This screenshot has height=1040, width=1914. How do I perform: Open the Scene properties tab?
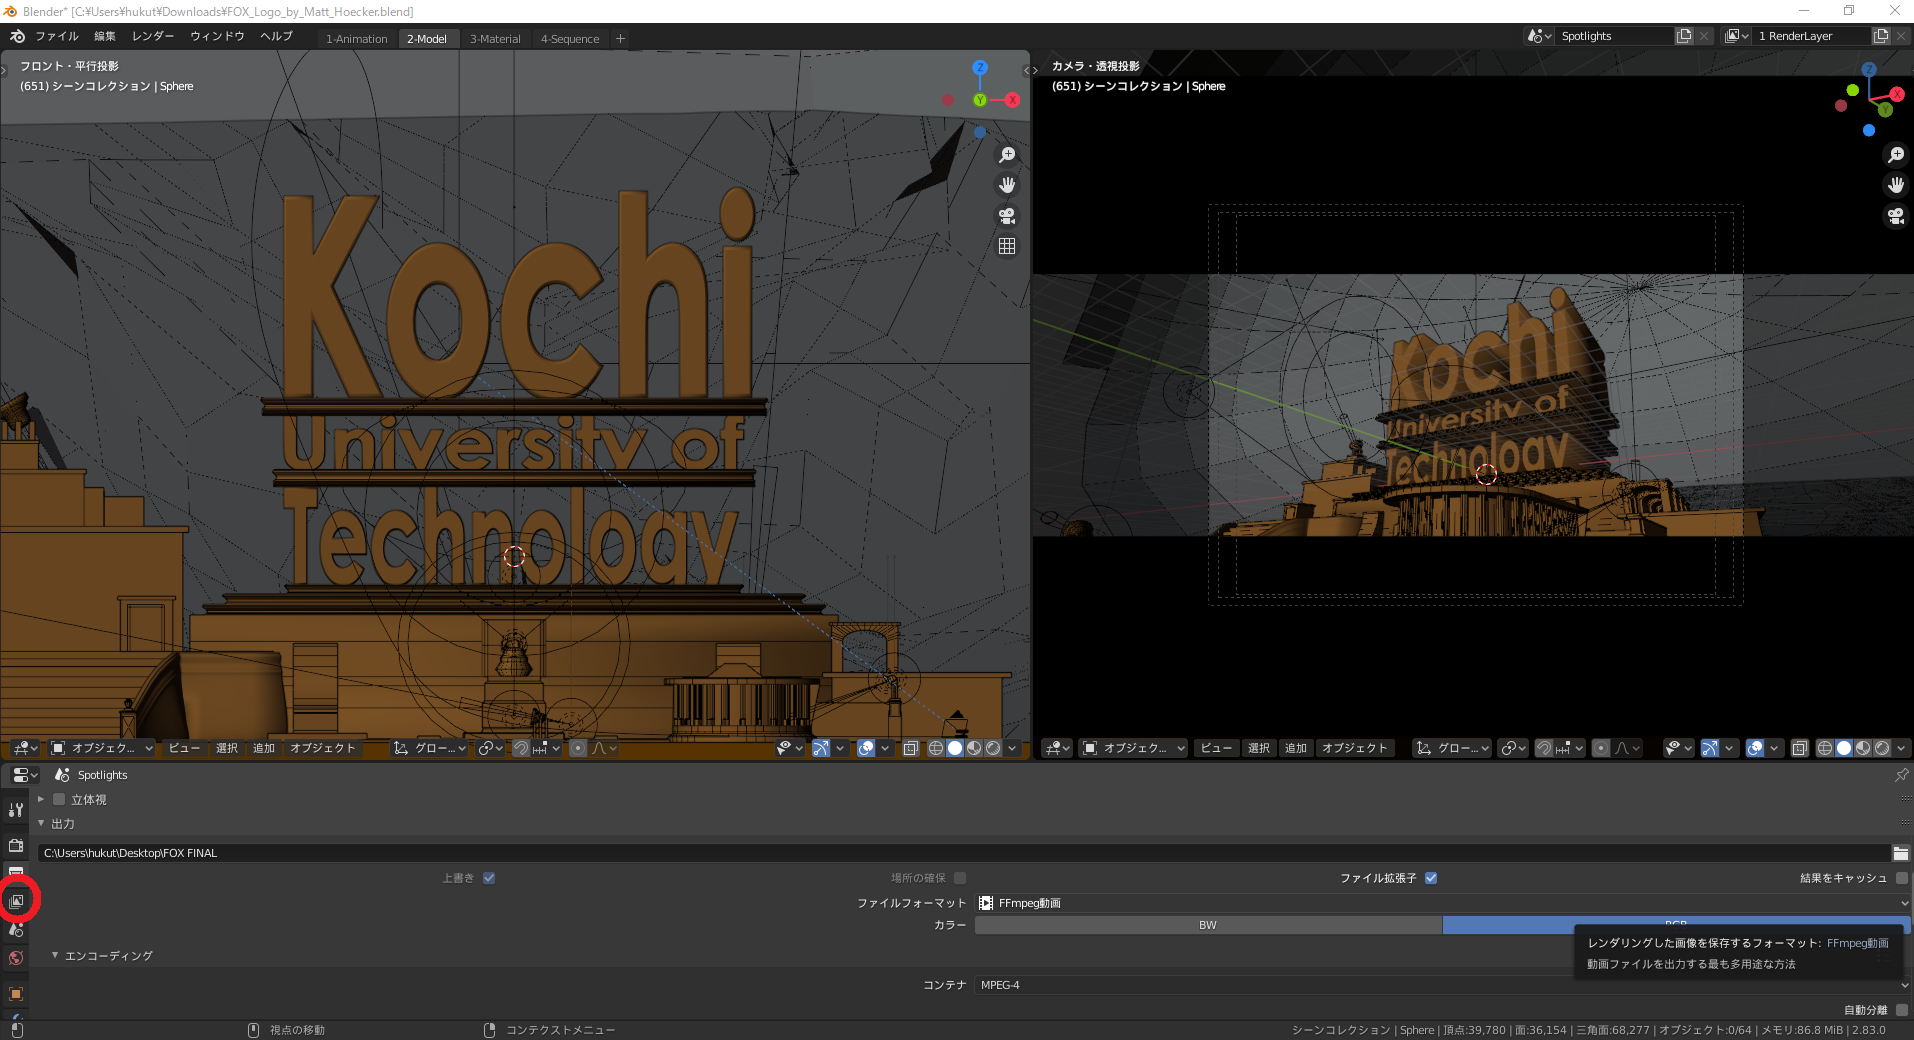click(x=16, y=930)
